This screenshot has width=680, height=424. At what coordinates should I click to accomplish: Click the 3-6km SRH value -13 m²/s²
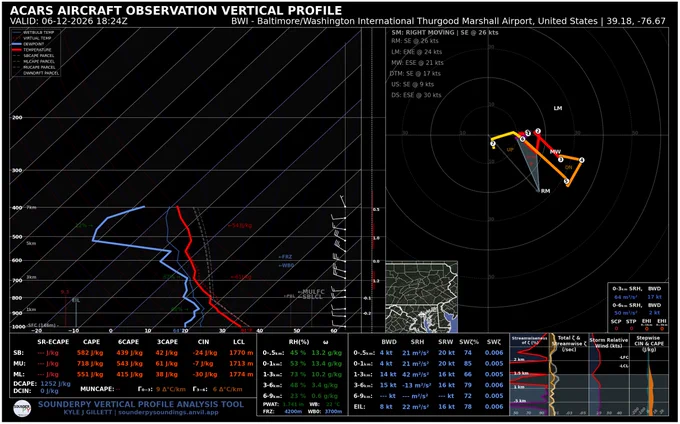415,385
